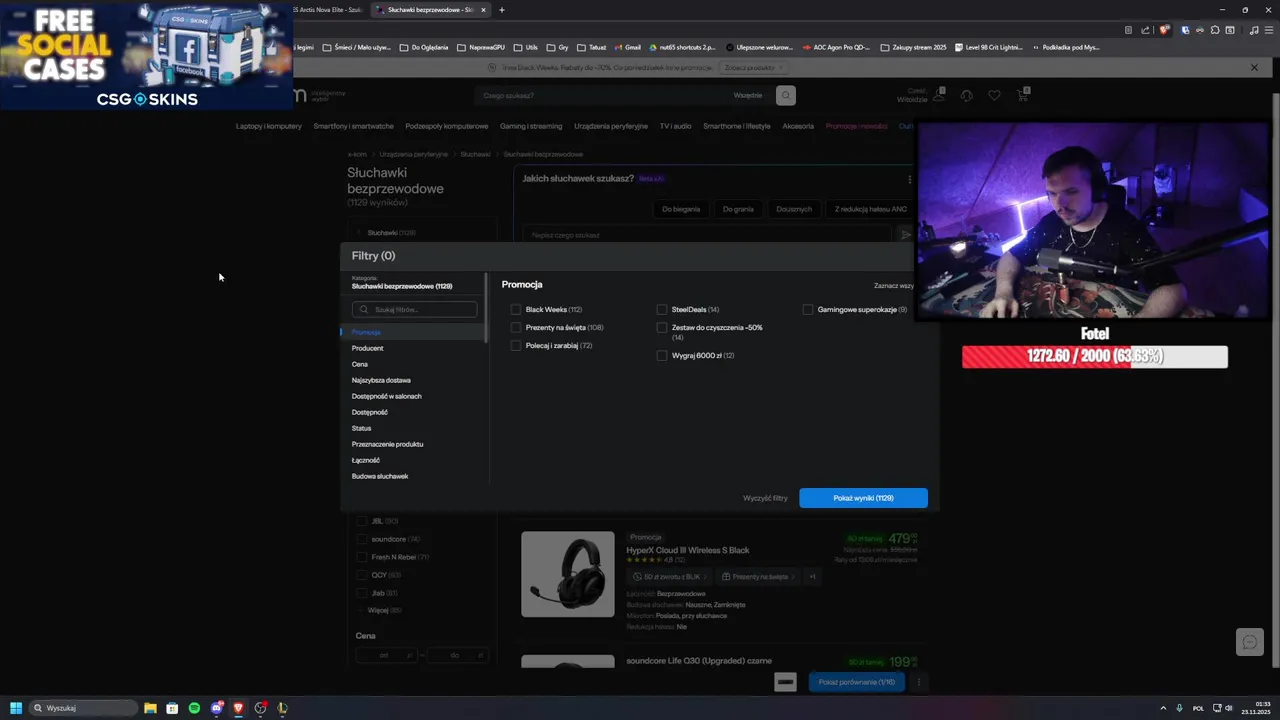Image resolution: width=1280 pixels, height=720 pixels.
Task: Open the shopping cart icon
Action: coord(1022,95)
